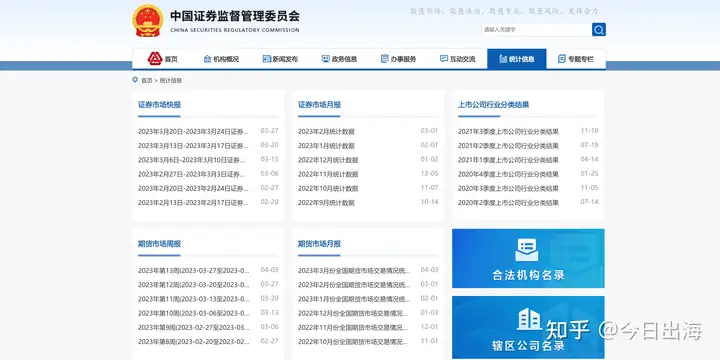Image resolution: width=720 pixels, height=360 pixels.
Task: Click 首页 in the breadcrumb trail
Action: tap(146, 80)
